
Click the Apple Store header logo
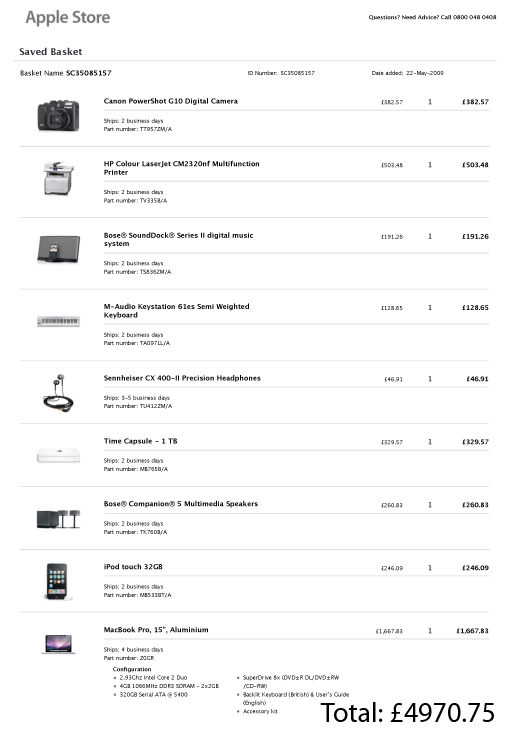coord(68,18)
